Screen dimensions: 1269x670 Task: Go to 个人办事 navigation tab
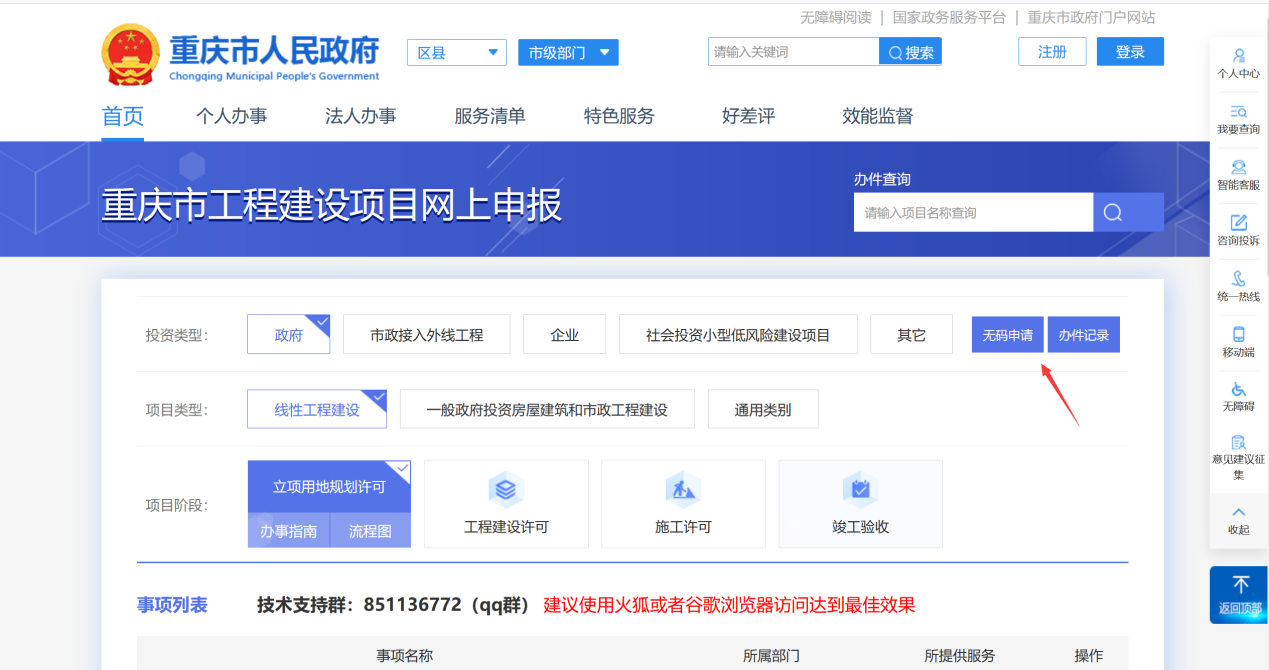[x=231, y=116]
